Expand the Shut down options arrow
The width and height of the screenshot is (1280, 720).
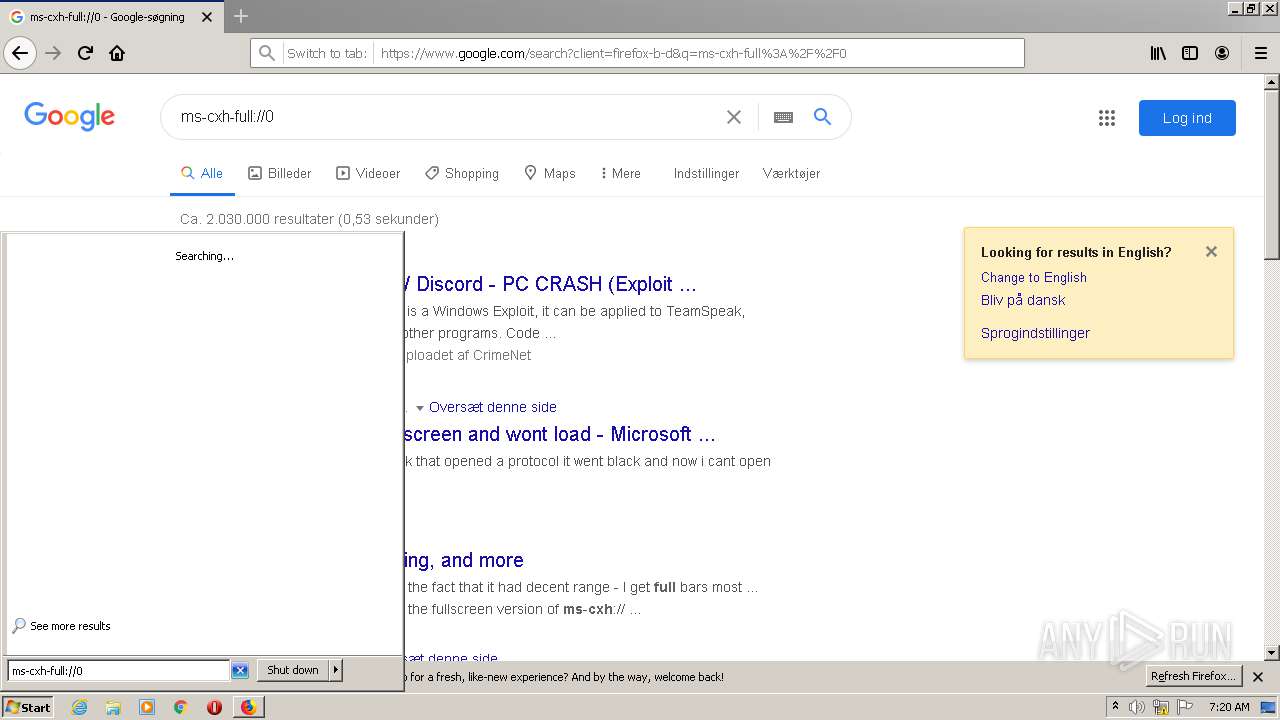[x=336, y=670]
